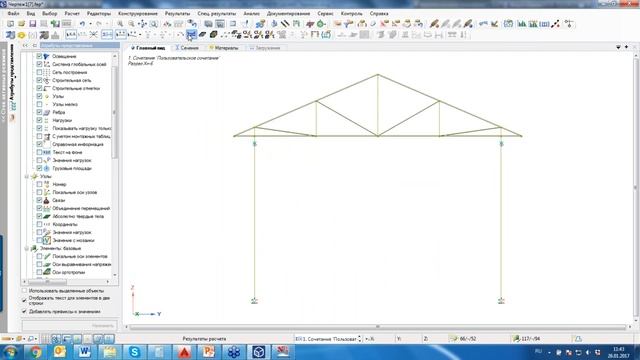The width and height of the screenshot is (640, 360).
Task: Open the Расчет menu
Action: coord(72,13)
